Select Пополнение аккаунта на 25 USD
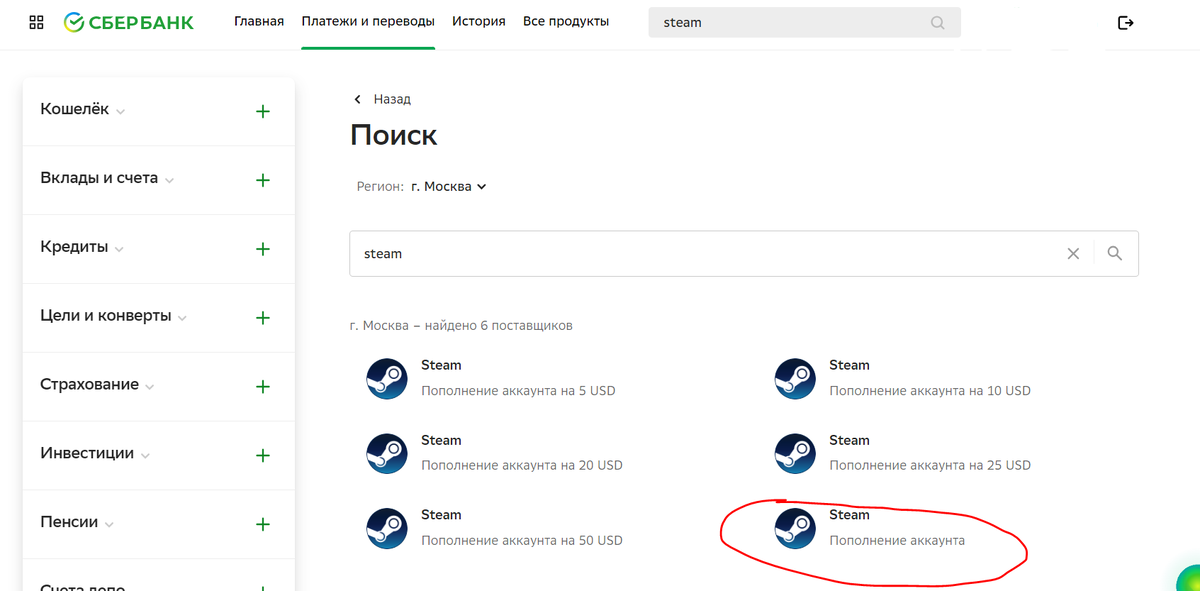The width and height of the screenshot is (1200, 591). [x=930, y=465]
